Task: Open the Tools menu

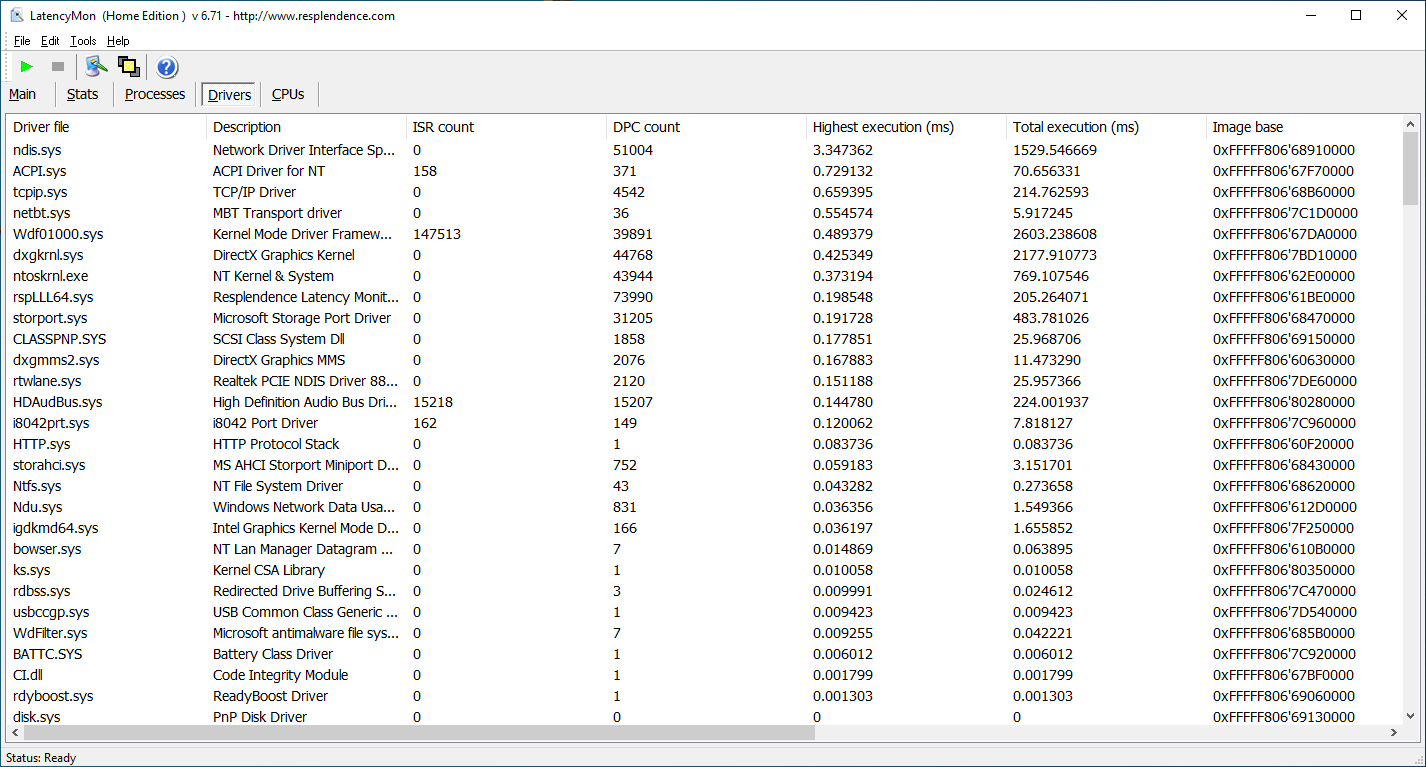Action: pyautogui.click(x=83, y=41)
